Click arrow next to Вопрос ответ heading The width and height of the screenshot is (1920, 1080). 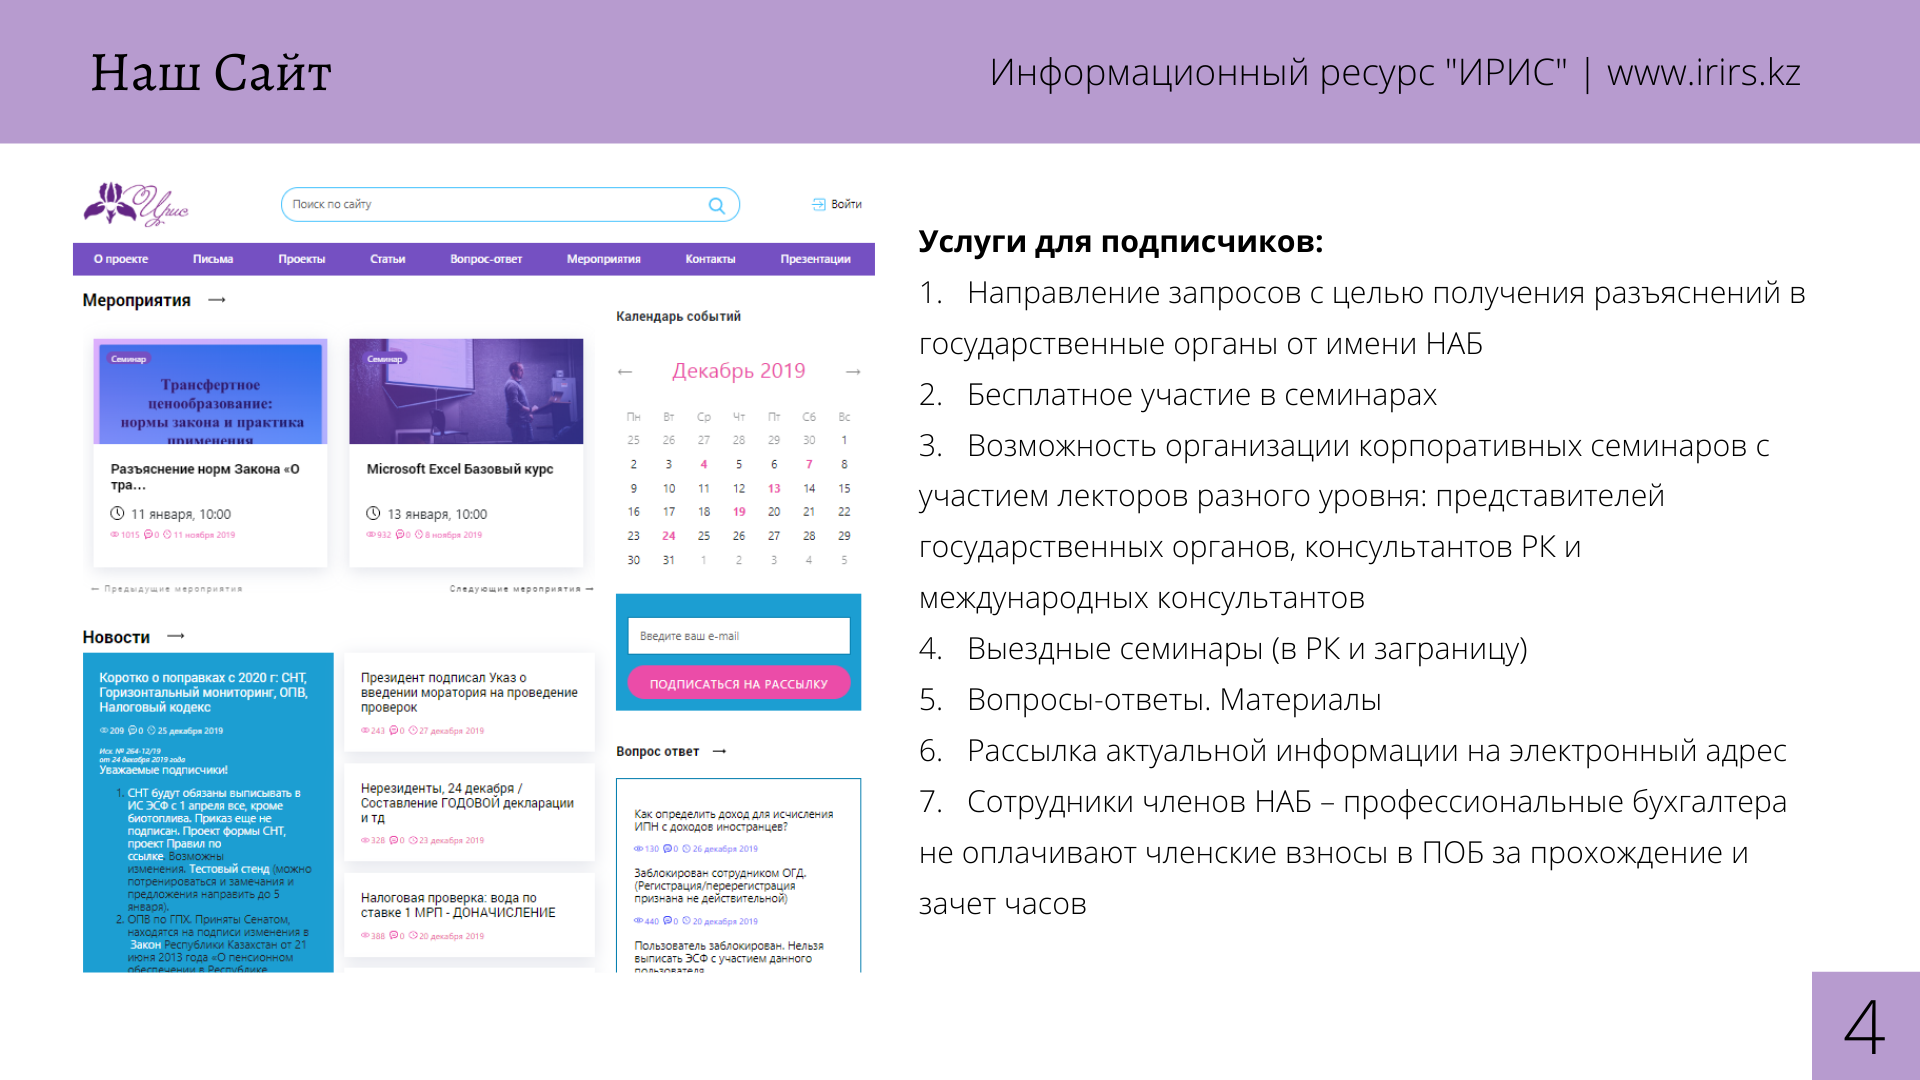[x=719, y=751]
